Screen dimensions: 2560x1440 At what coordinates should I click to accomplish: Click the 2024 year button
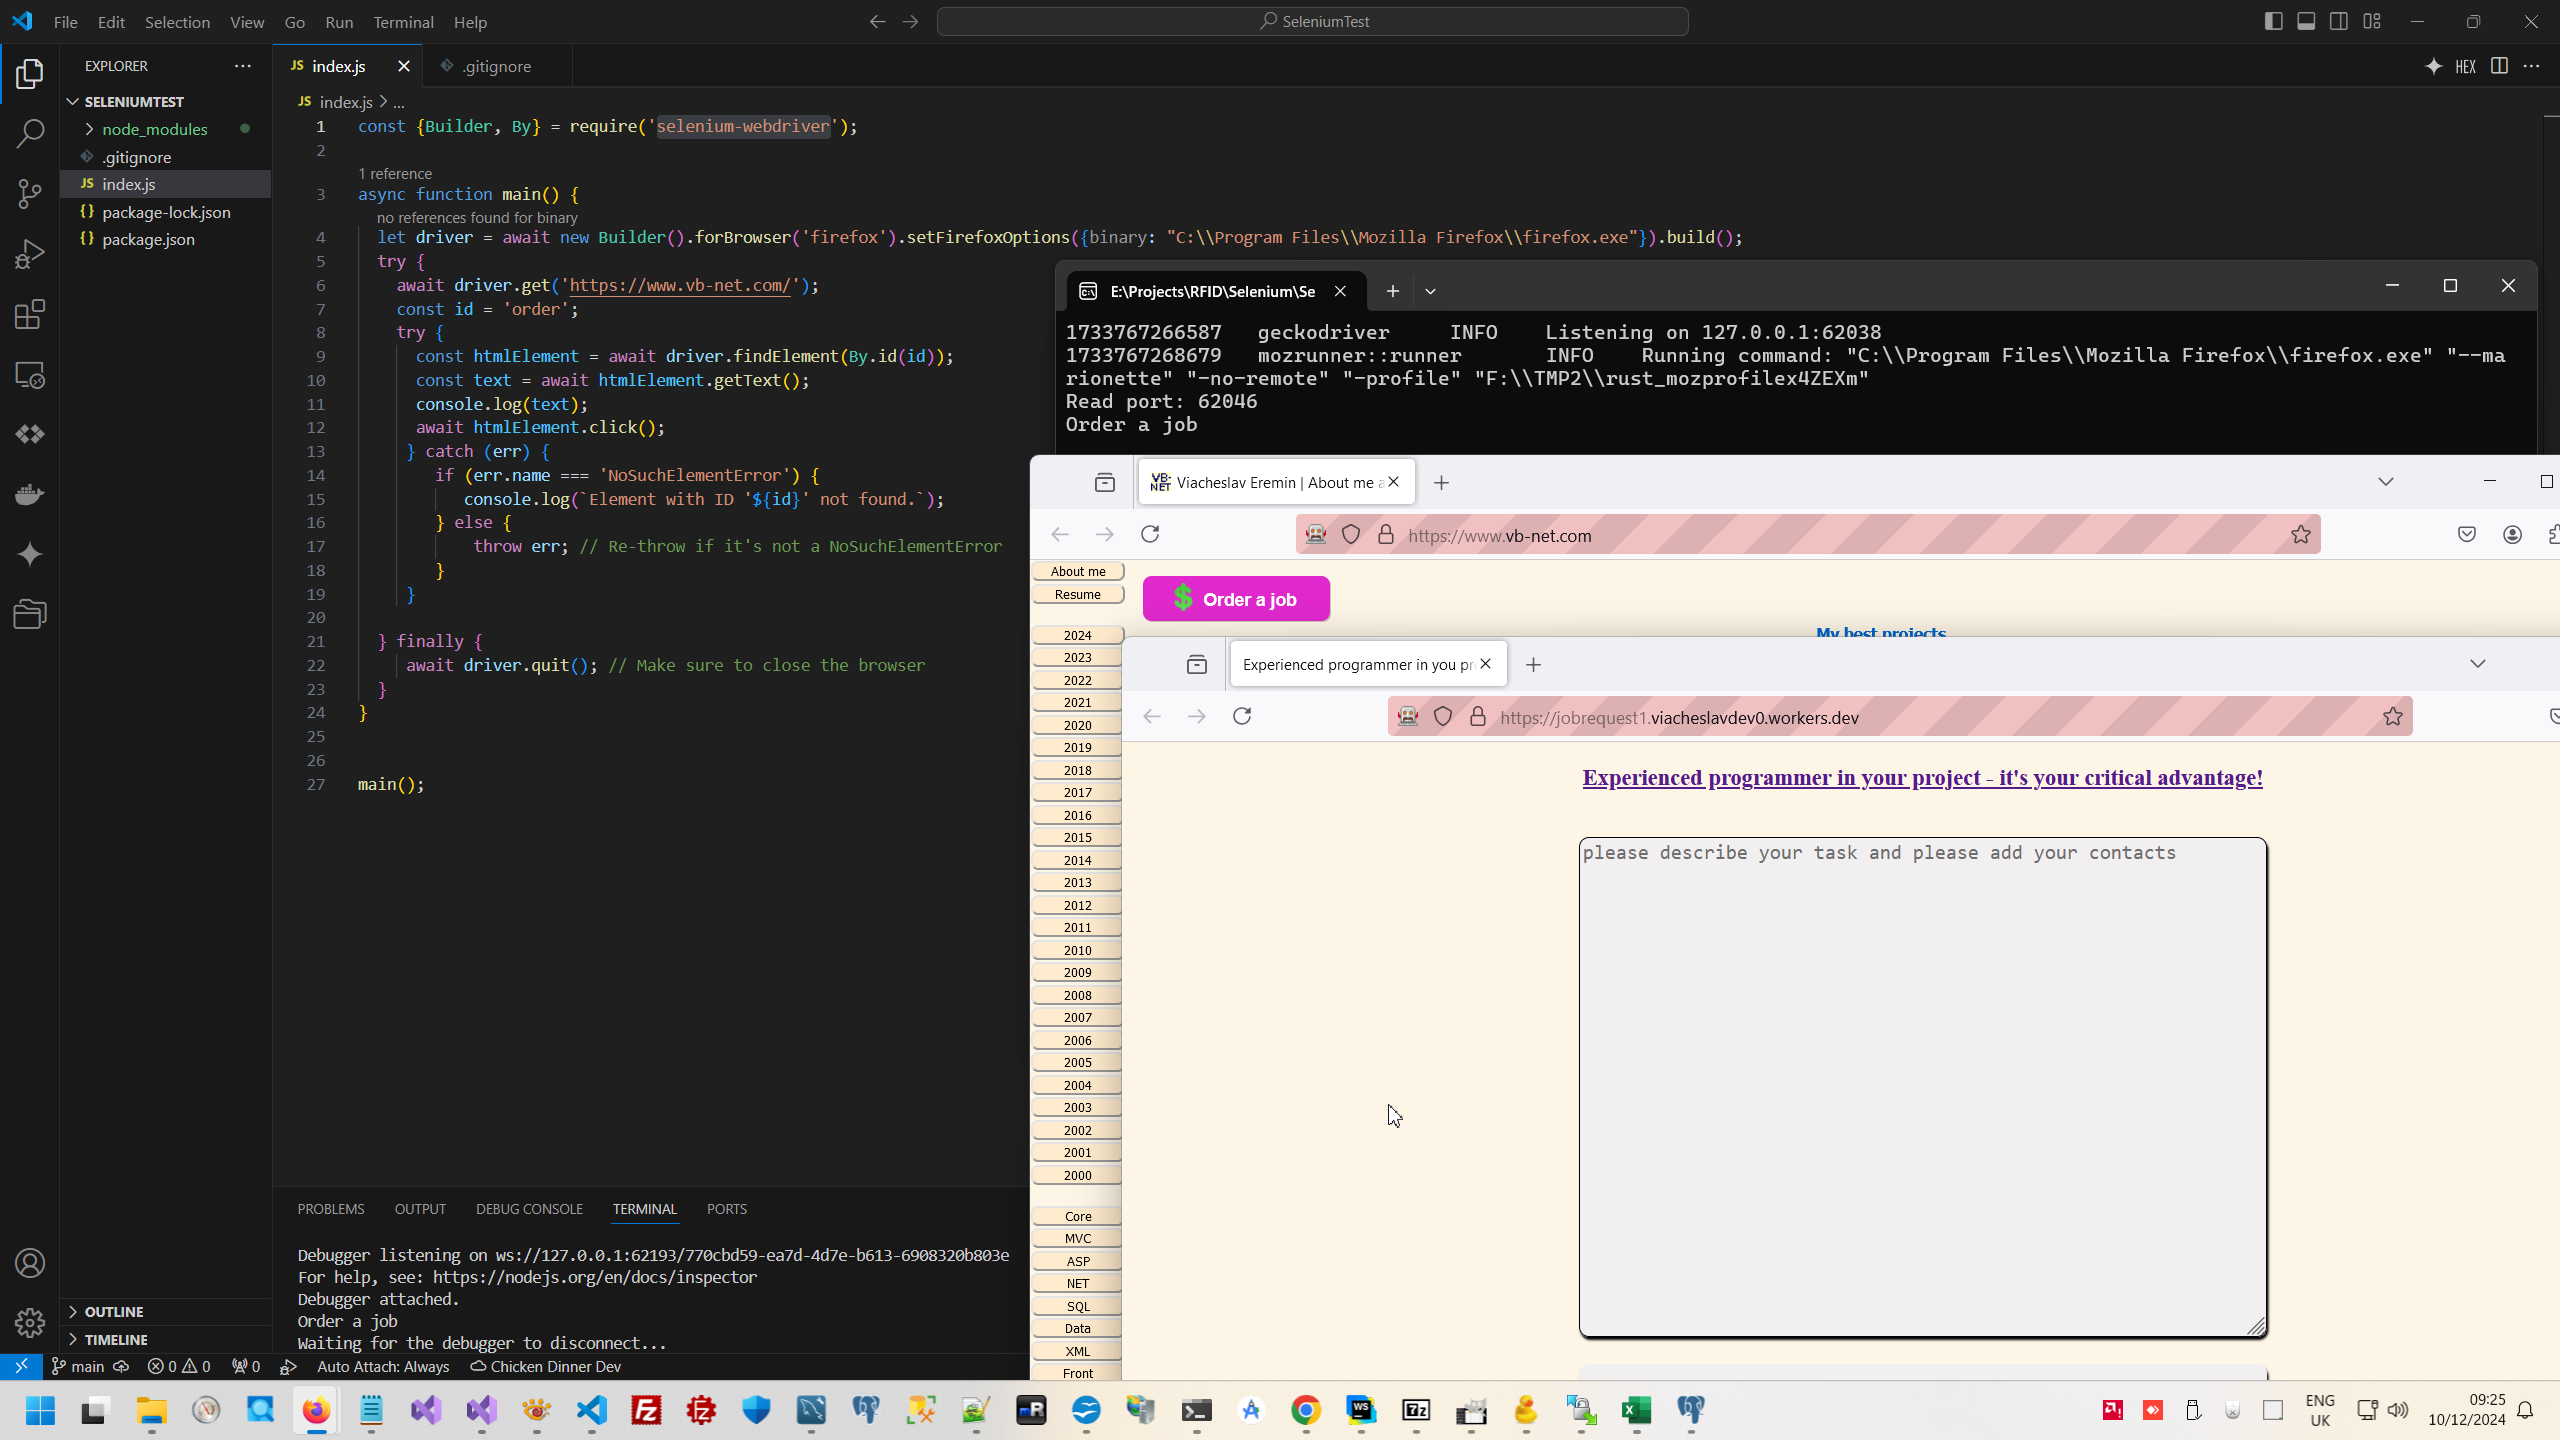pos(1077,635)
